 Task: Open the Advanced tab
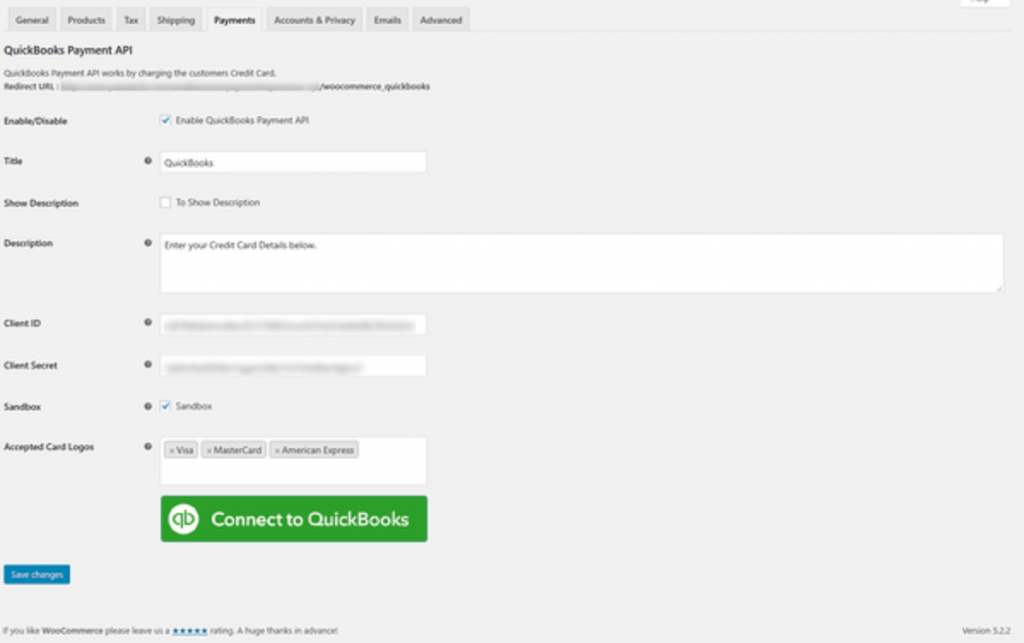click(x=441, y=20)
